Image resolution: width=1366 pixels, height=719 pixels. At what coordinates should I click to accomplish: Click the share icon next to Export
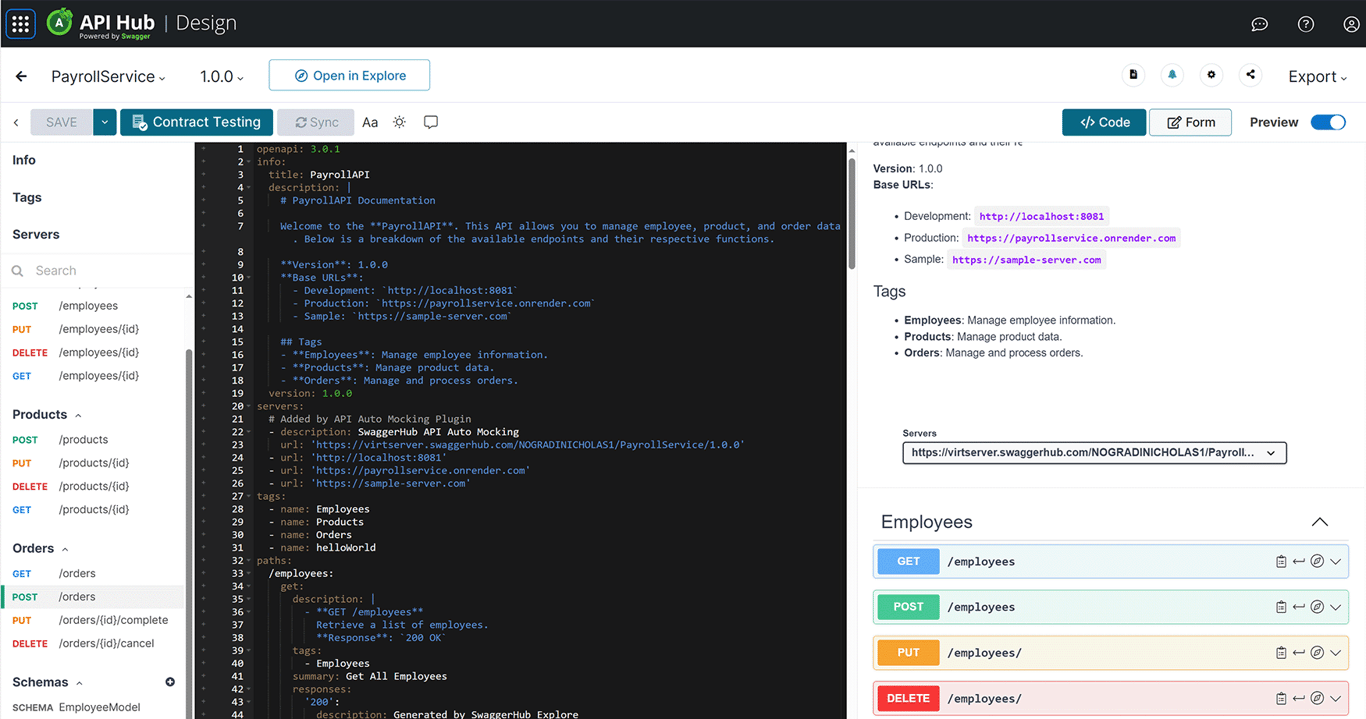[1250, 75]
